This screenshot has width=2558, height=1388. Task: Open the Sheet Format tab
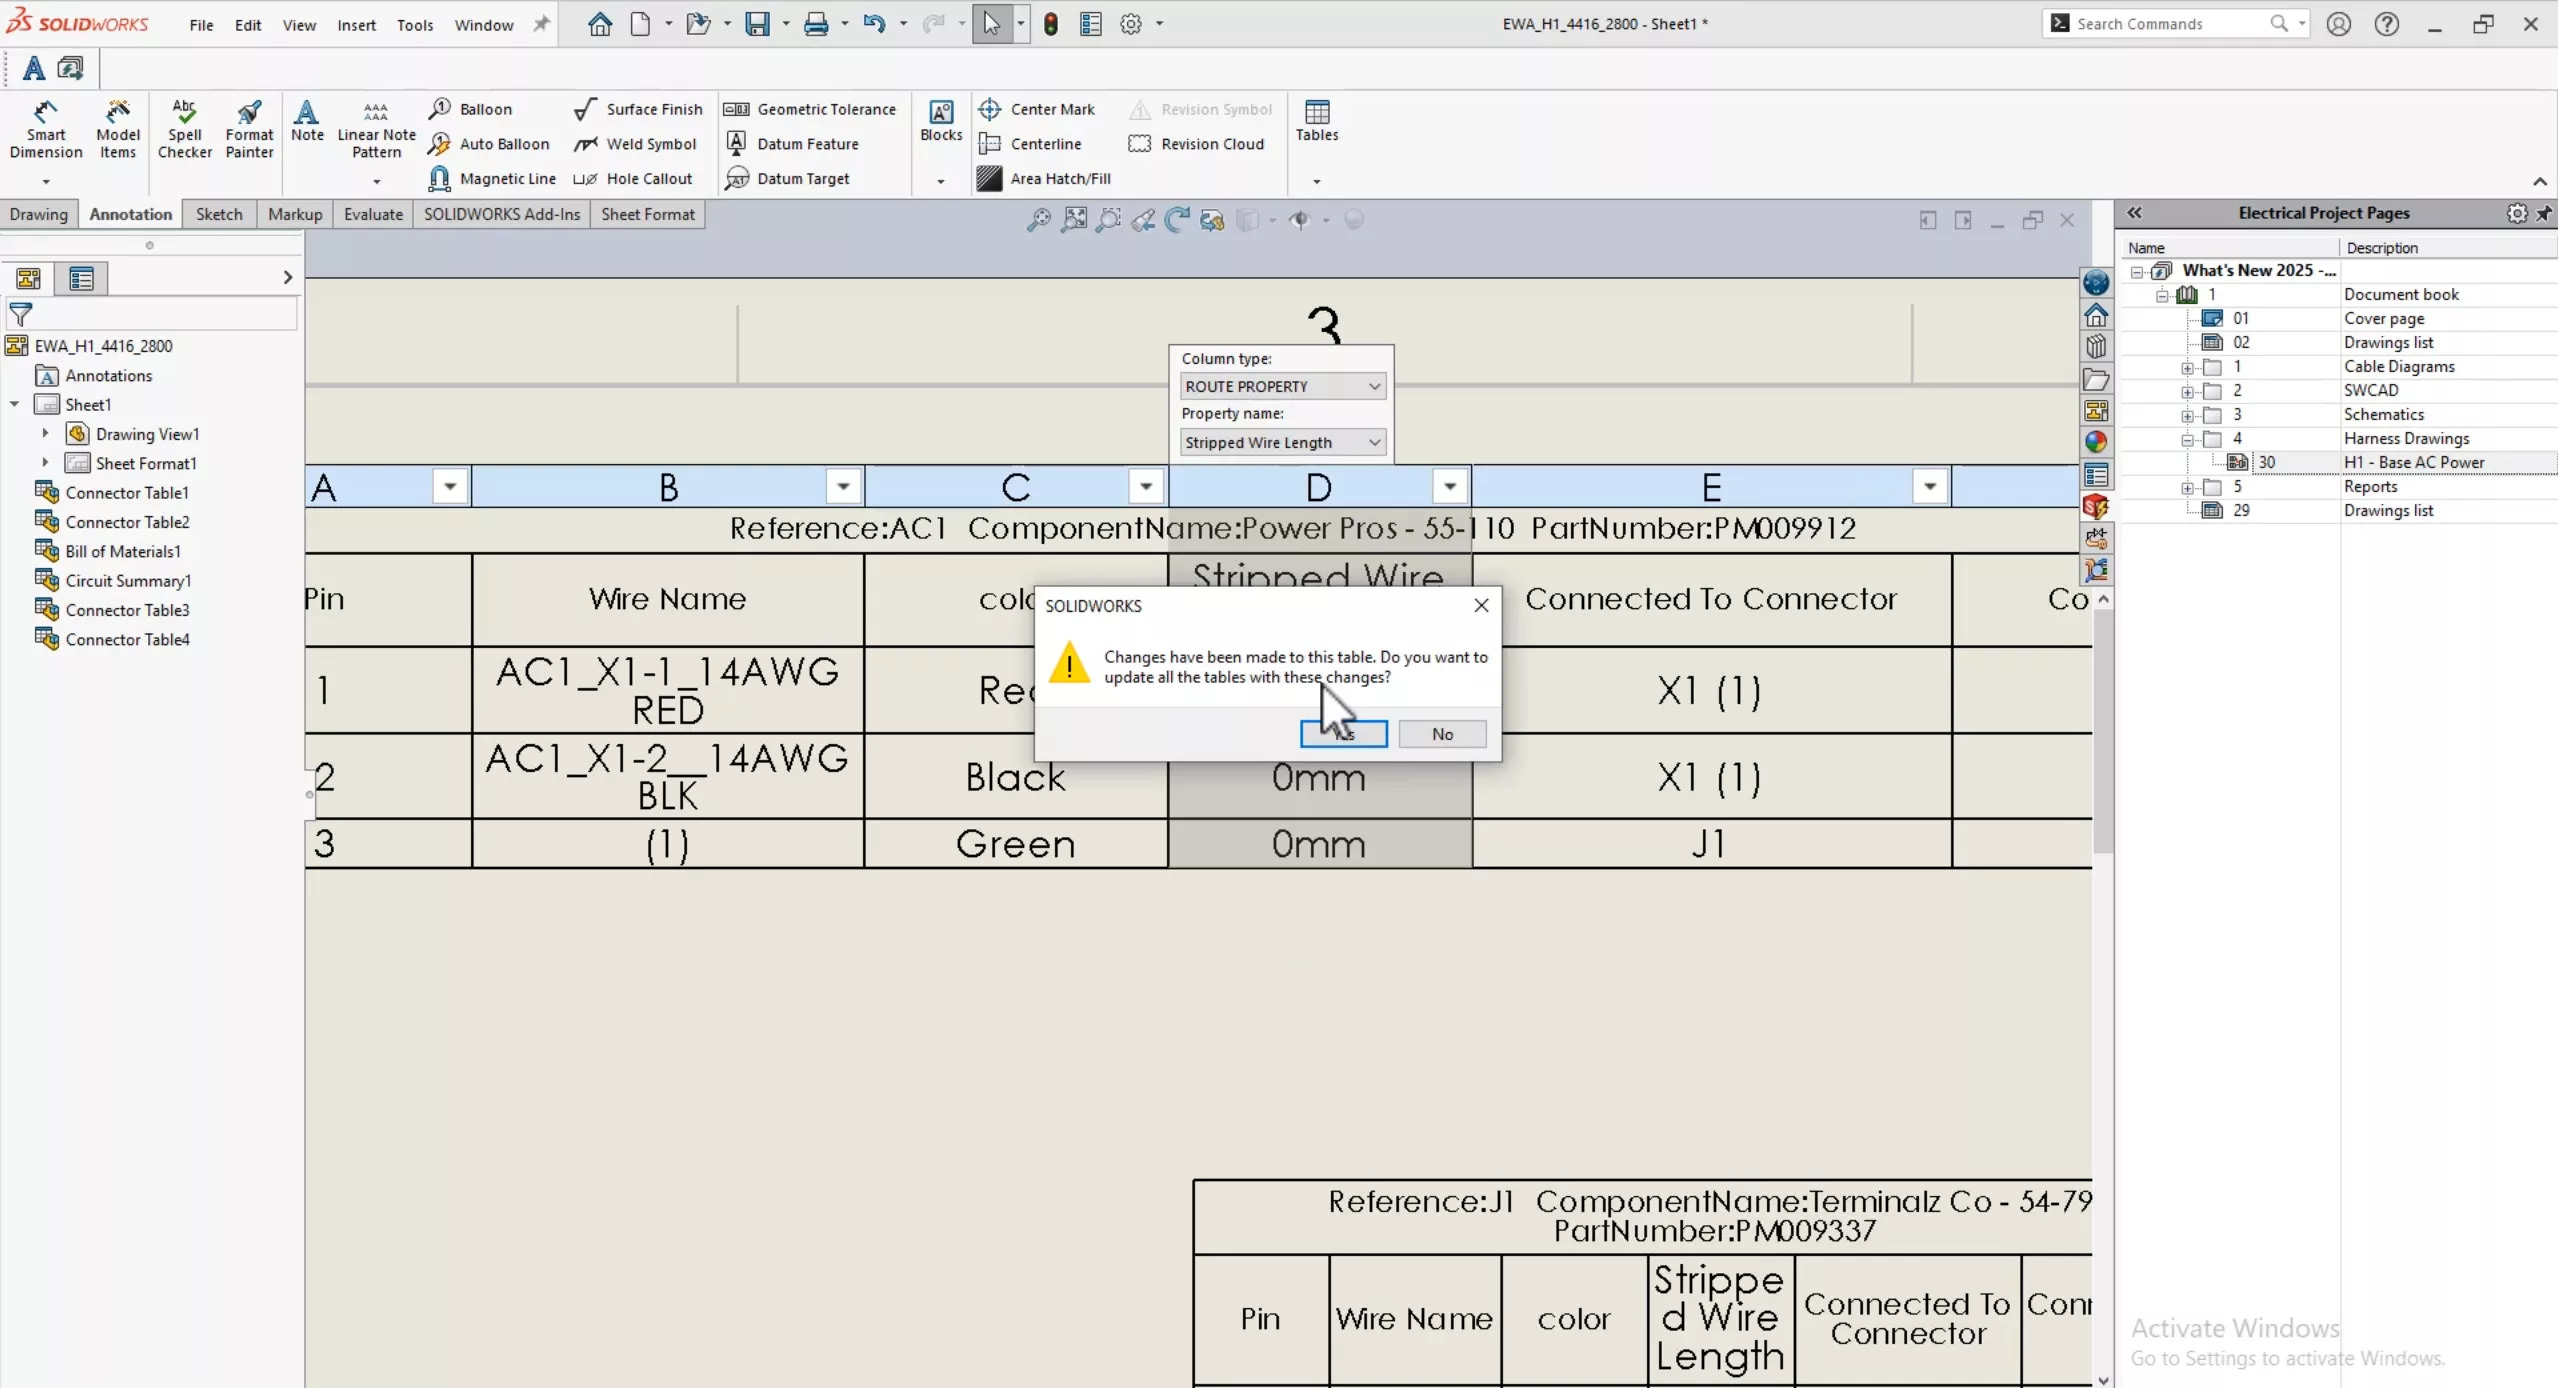click(x=648, y=214)
